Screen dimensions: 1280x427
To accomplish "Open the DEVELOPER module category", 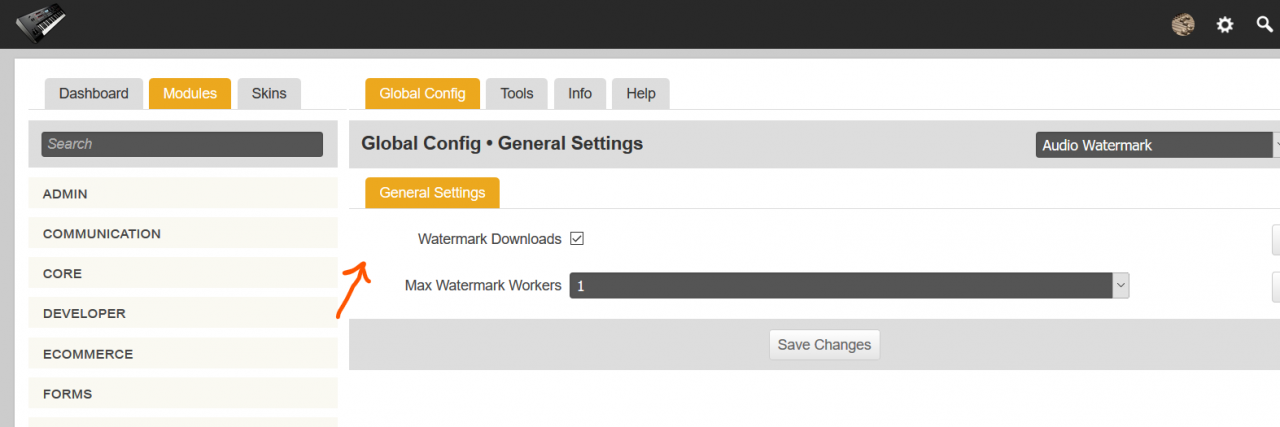I will point(183,314).
